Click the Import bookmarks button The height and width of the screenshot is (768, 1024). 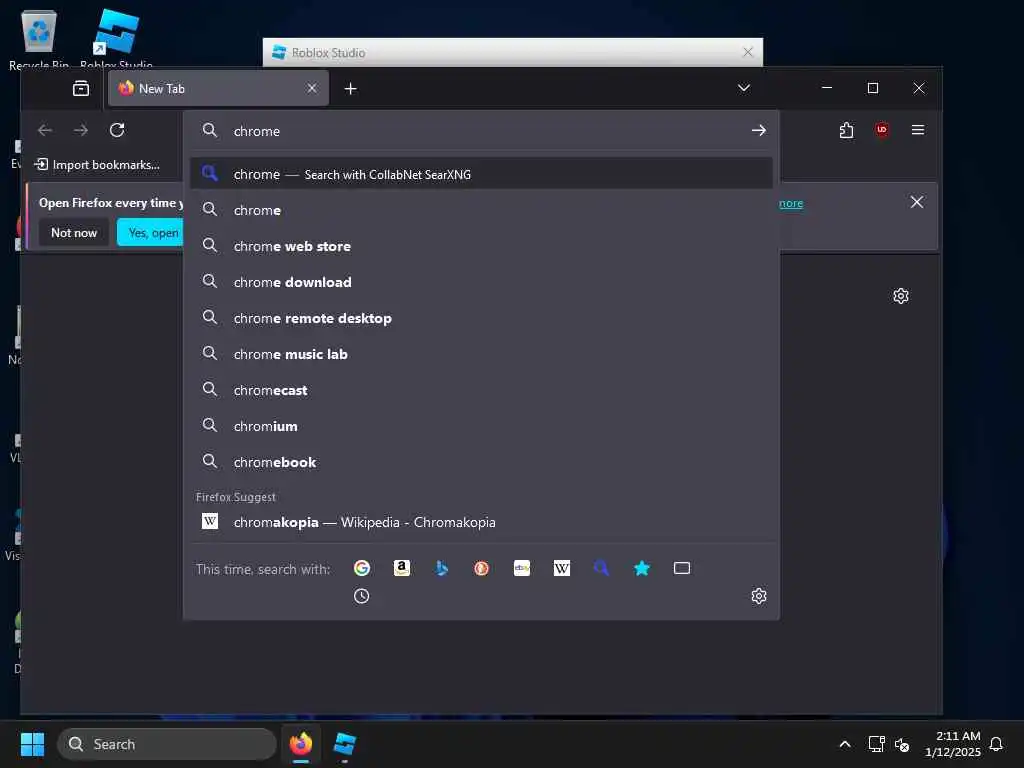[97, 165]
